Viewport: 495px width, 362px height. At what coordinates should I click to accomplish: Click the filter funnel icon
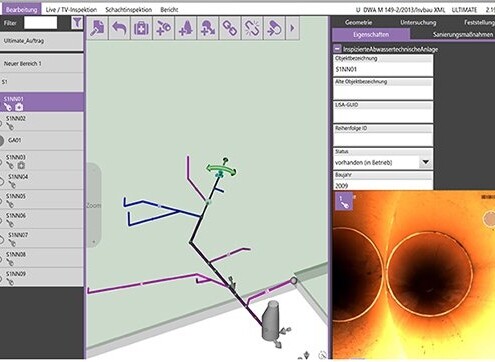click(x=77, y=23)
